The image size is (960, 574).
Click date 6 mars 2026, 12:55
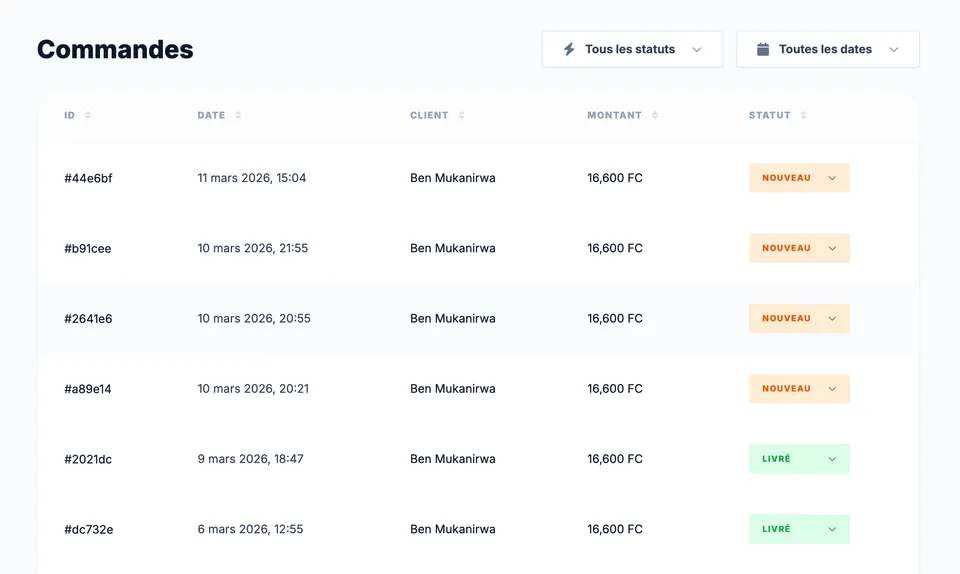pos(250,529)
